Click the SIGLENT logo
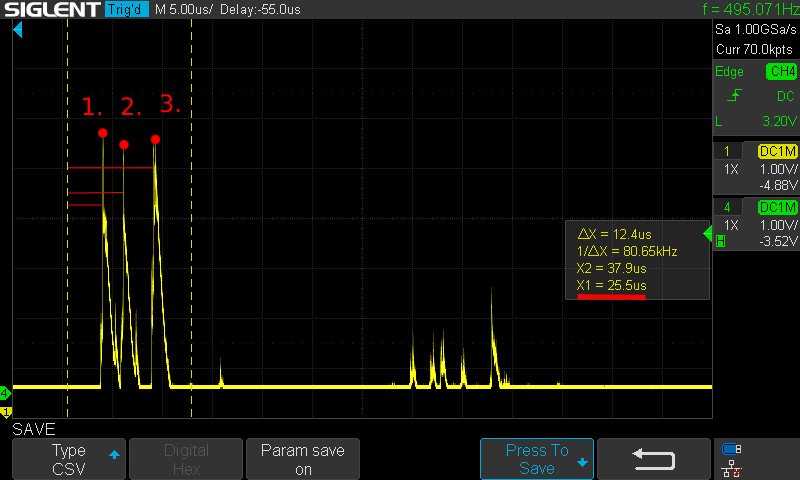The image size is (800, 480). pyautogui.click(x=53, y=9)
